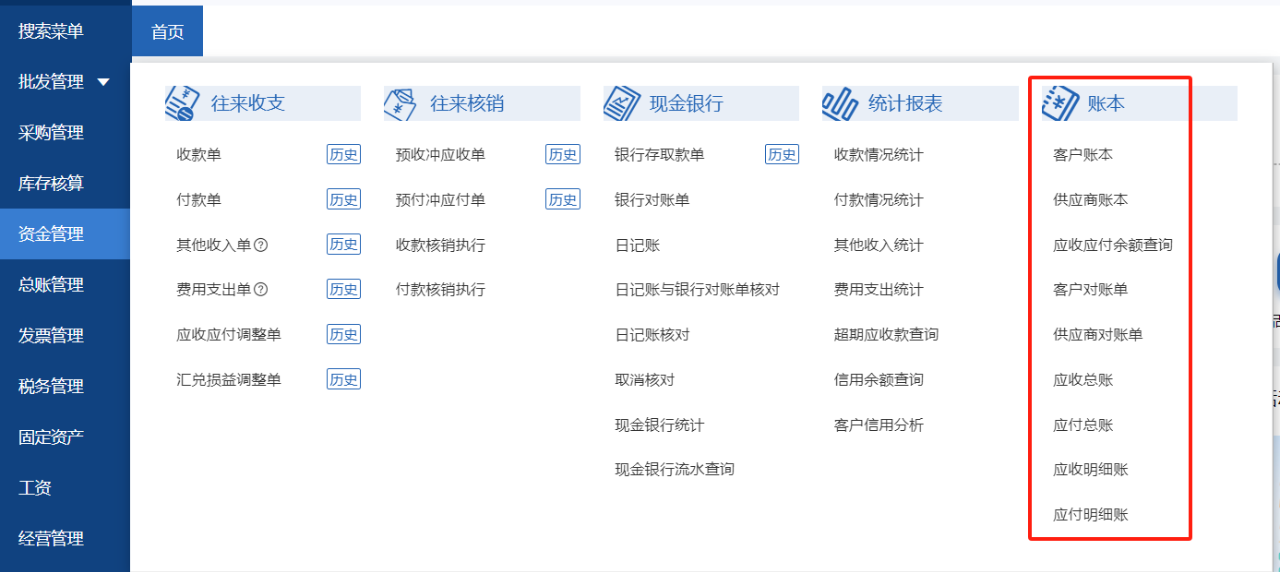The width and height of the screenshot is (1280, 572).
Task: Open the 付款情况统计 report
Action: point(879,200)
